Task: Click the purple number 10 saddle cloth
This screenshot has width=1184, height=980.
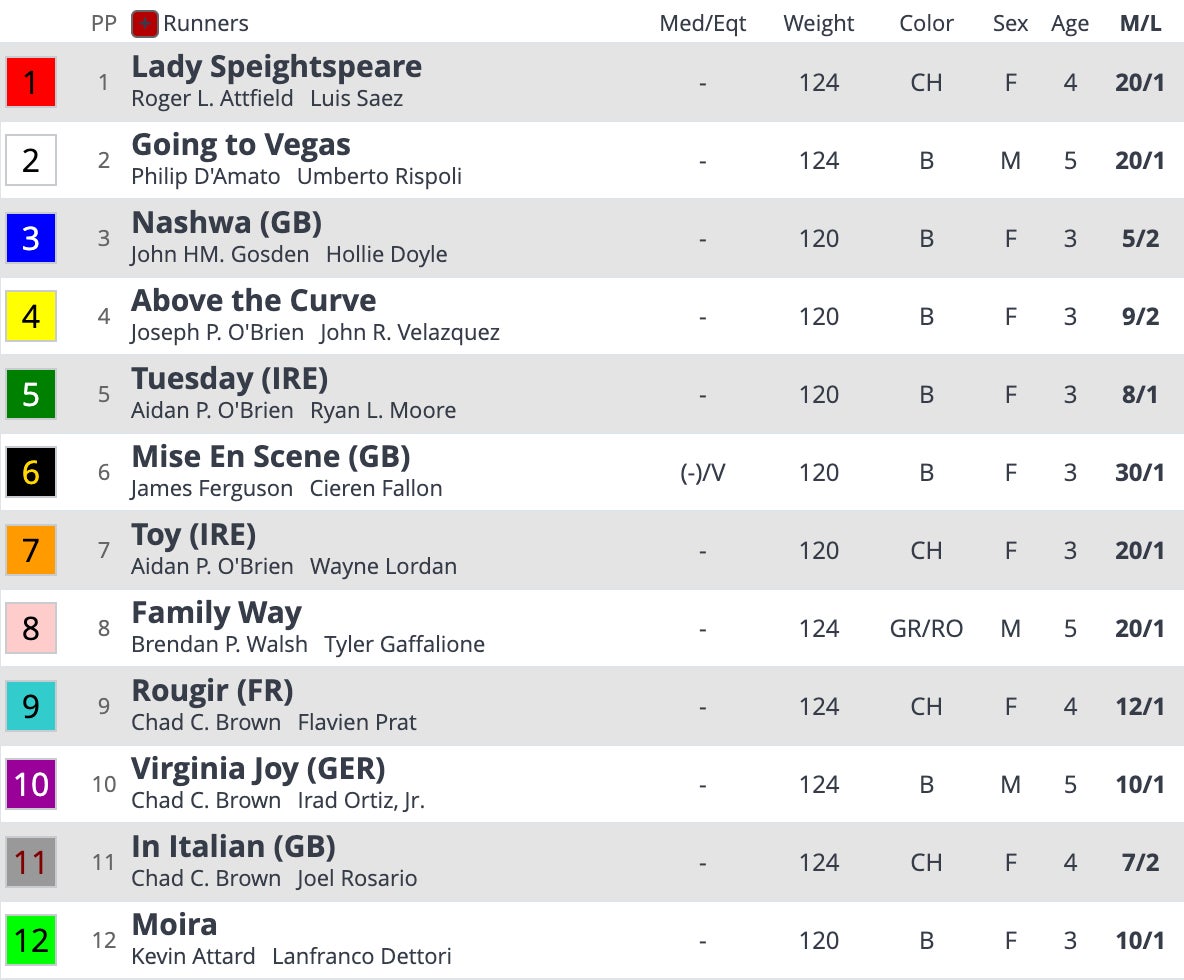Action: pyautogui.click(x=31, y=785)
